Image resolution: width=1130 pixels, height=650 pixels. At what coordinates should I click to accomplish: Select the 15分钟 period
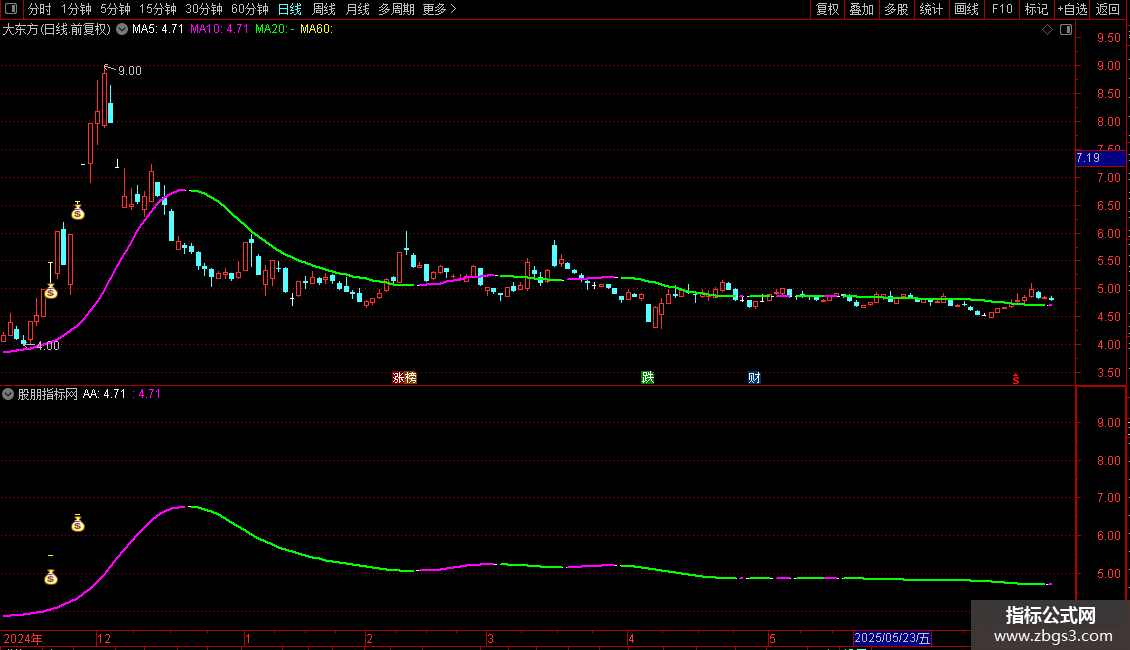point(158,9)
